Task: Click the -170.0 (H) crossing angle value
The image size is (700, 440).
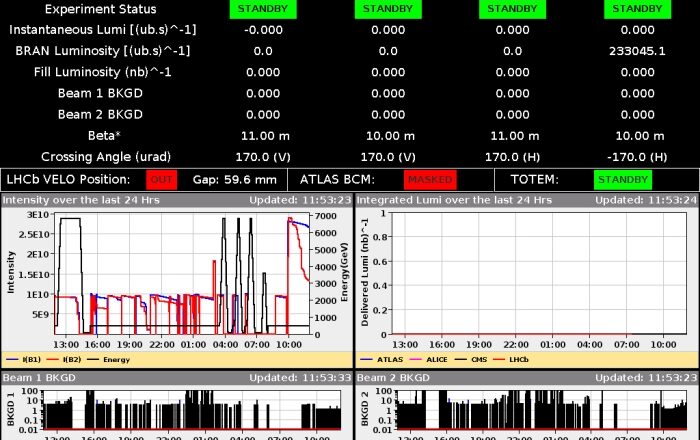Action: click(x=637, y=157)
